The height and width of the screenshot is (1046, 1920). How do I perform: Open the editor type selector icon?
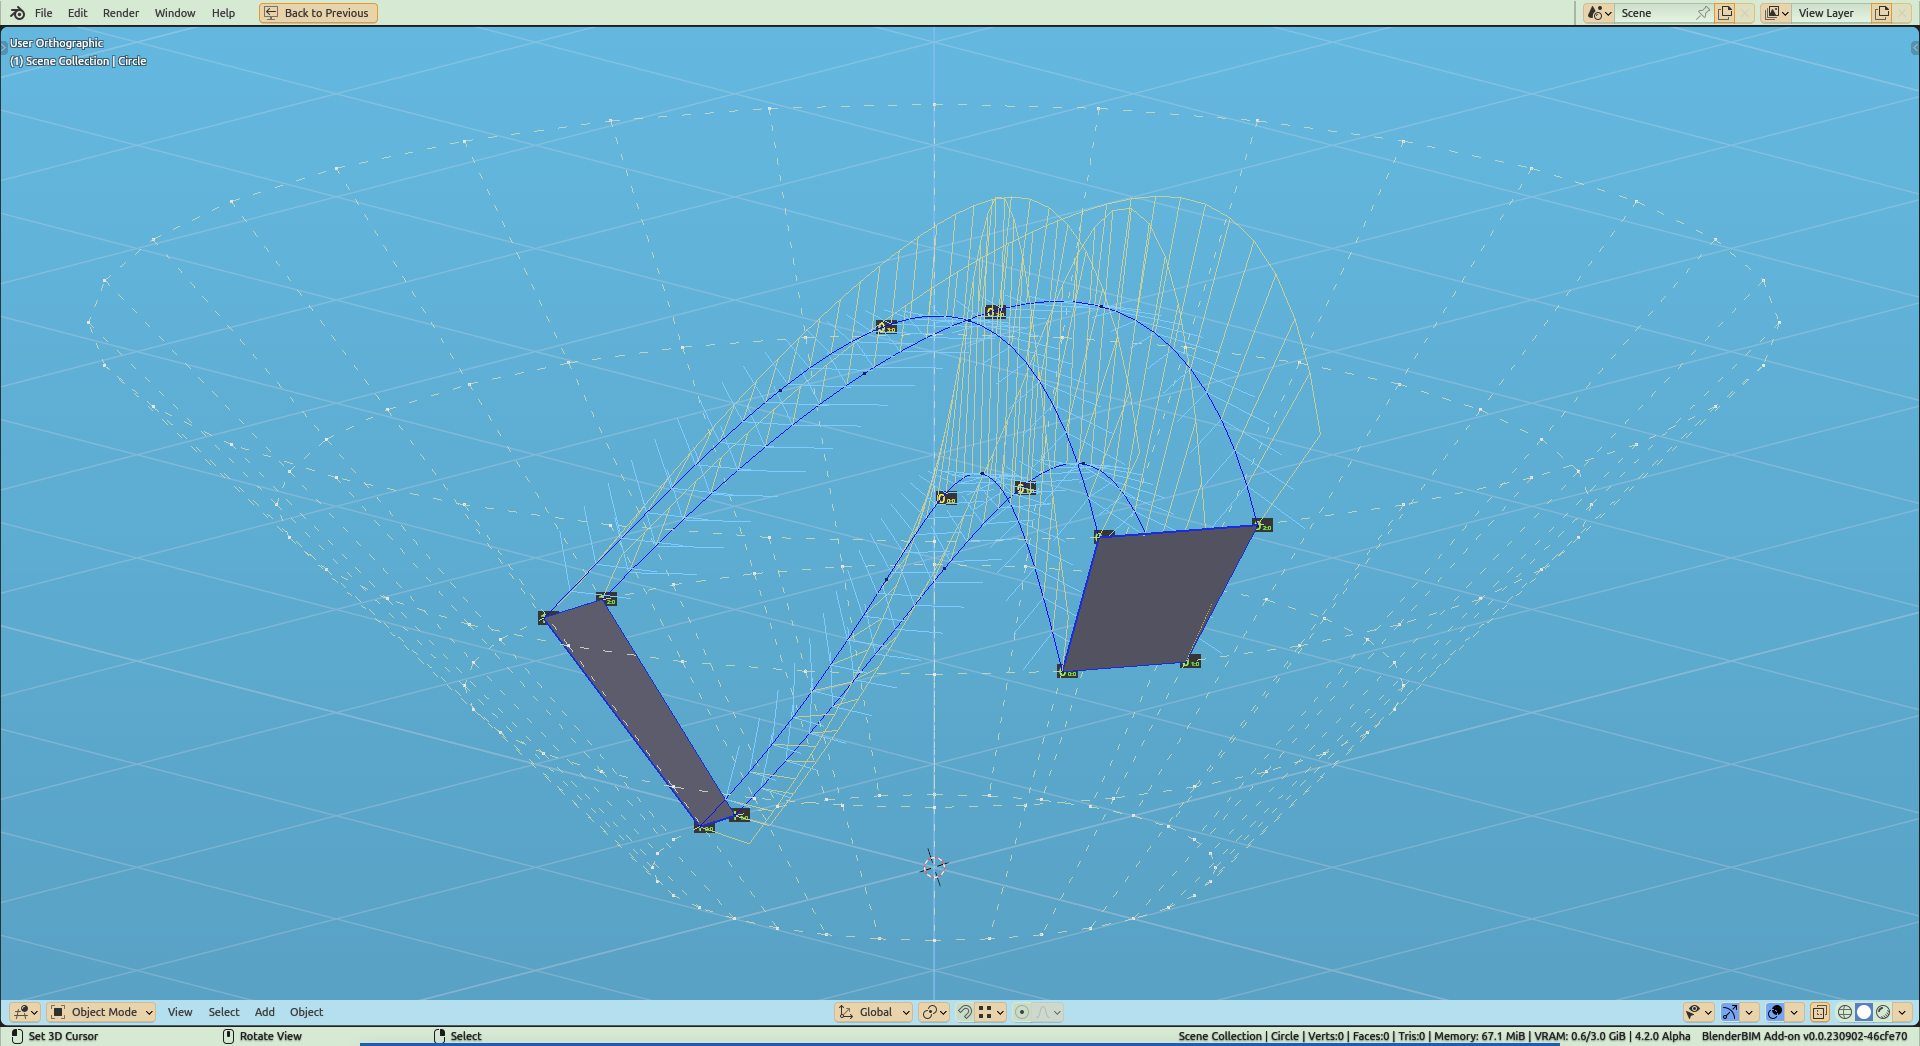pyautogui.click(x=25, y=1012)
